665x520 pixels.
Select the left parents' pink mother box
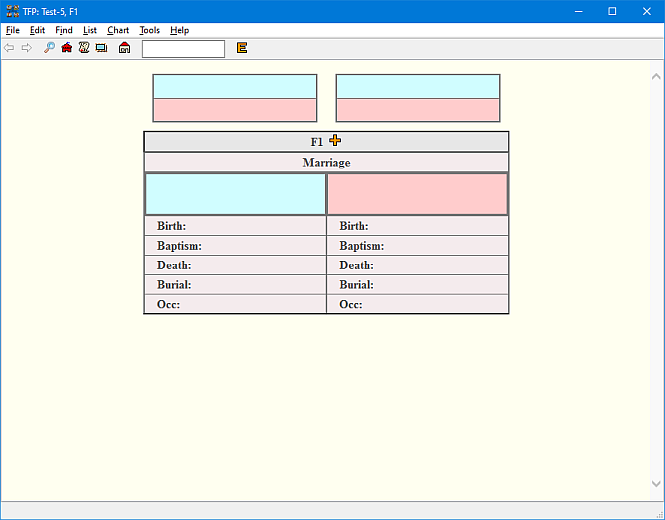(235, 110)
